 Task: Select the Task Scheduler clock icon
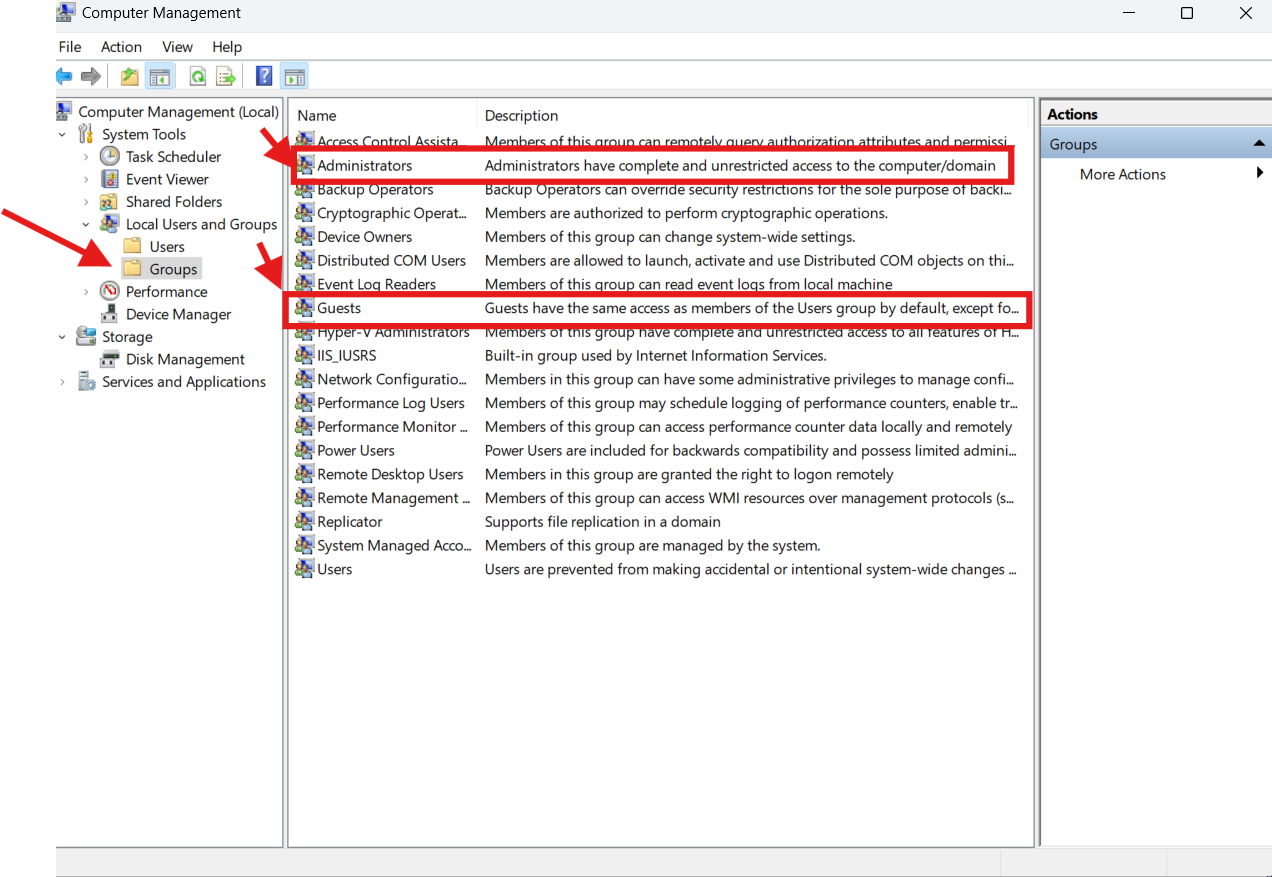[x=110, y=157]
